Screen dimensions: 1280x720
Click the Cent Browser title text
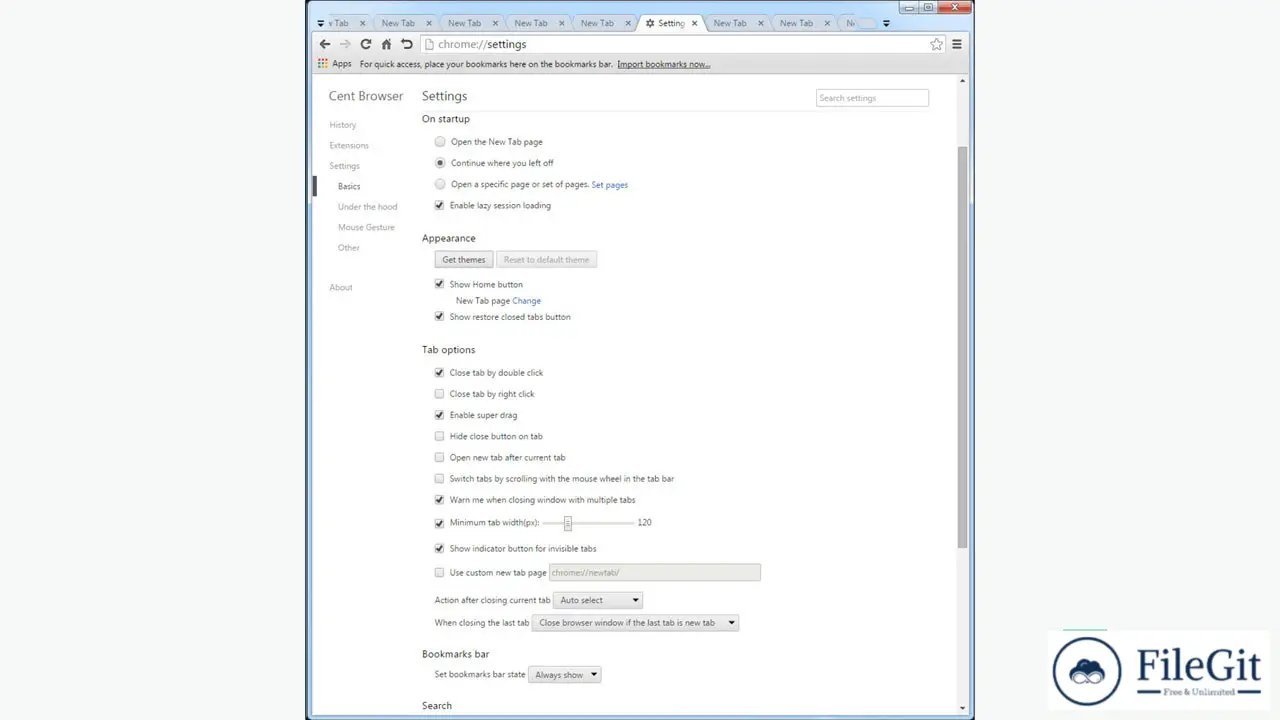[x=366, y=96]
